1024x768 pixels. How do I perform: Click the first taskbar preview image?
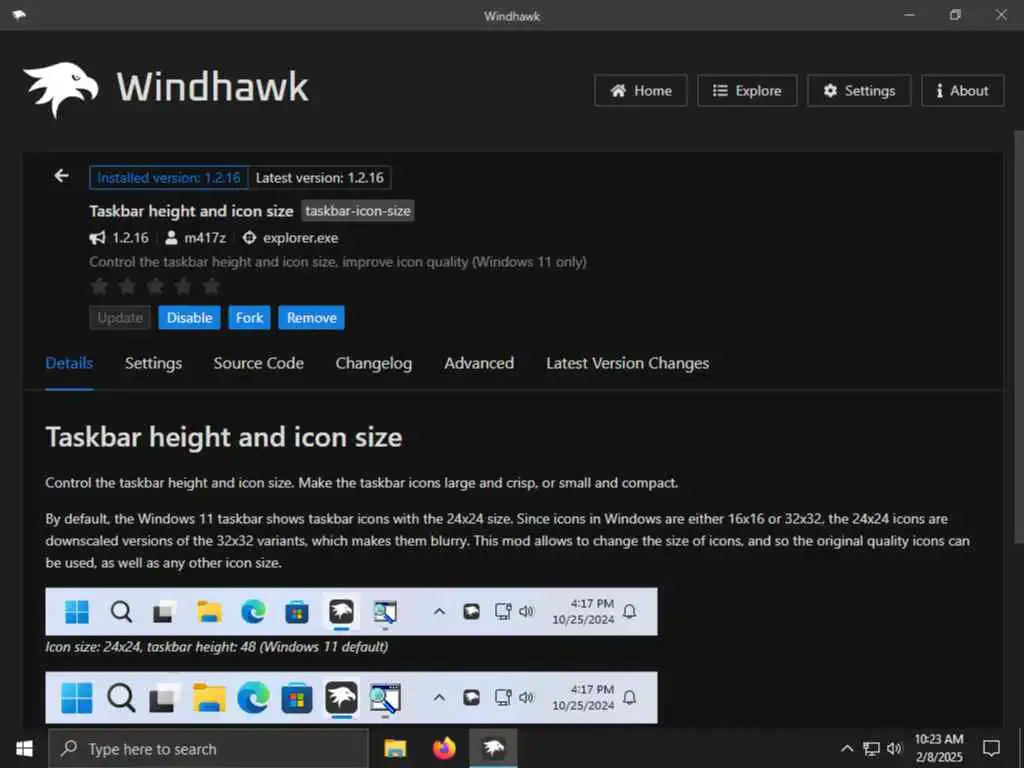[351, 612]
